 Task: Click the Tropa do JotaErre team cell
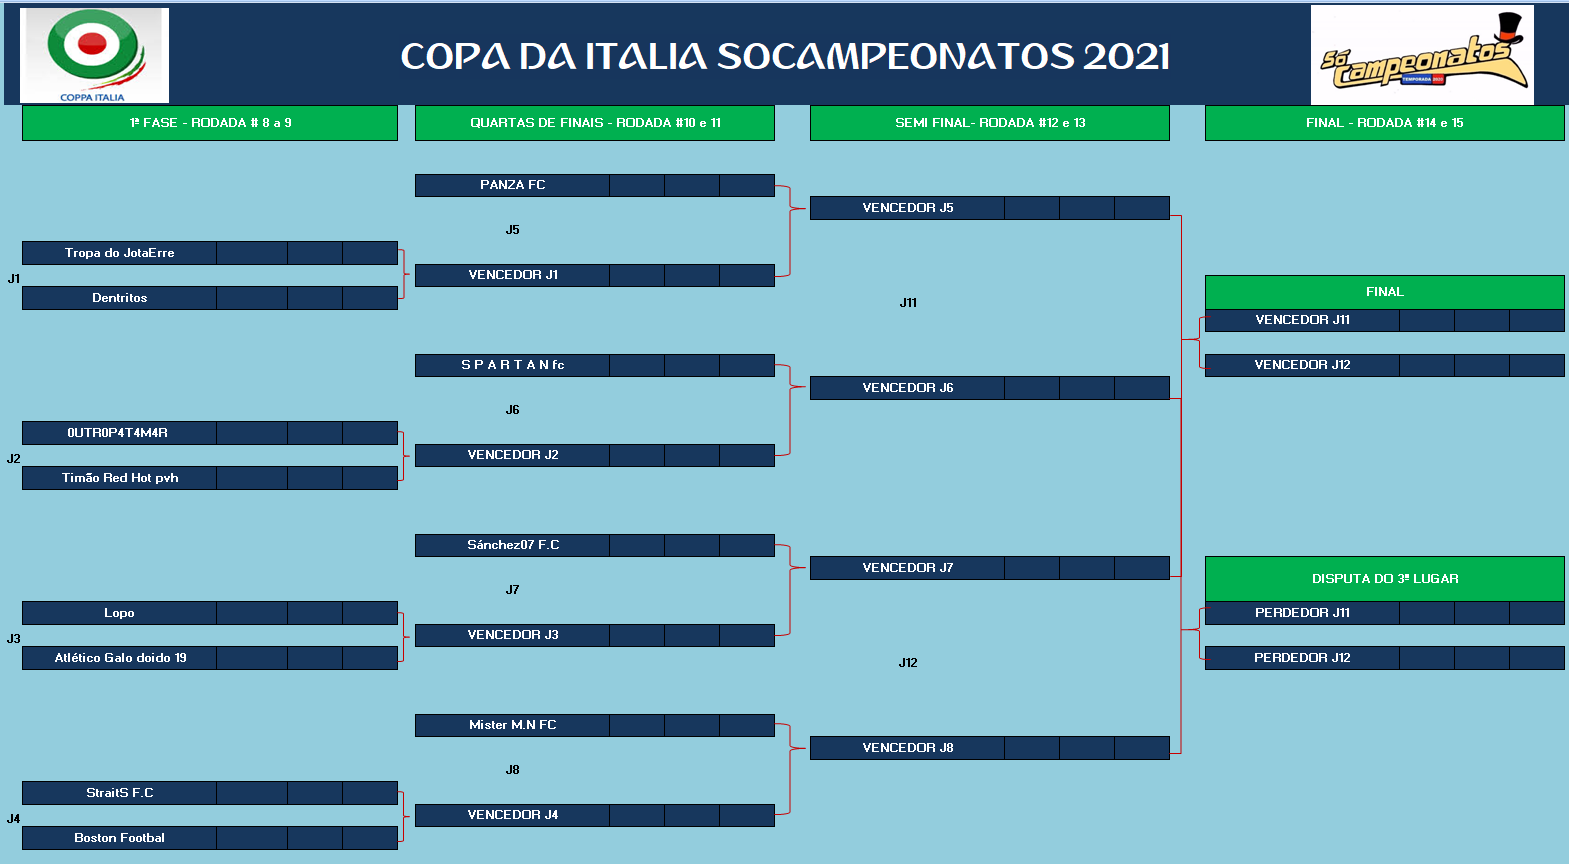(x=119, y=253)
